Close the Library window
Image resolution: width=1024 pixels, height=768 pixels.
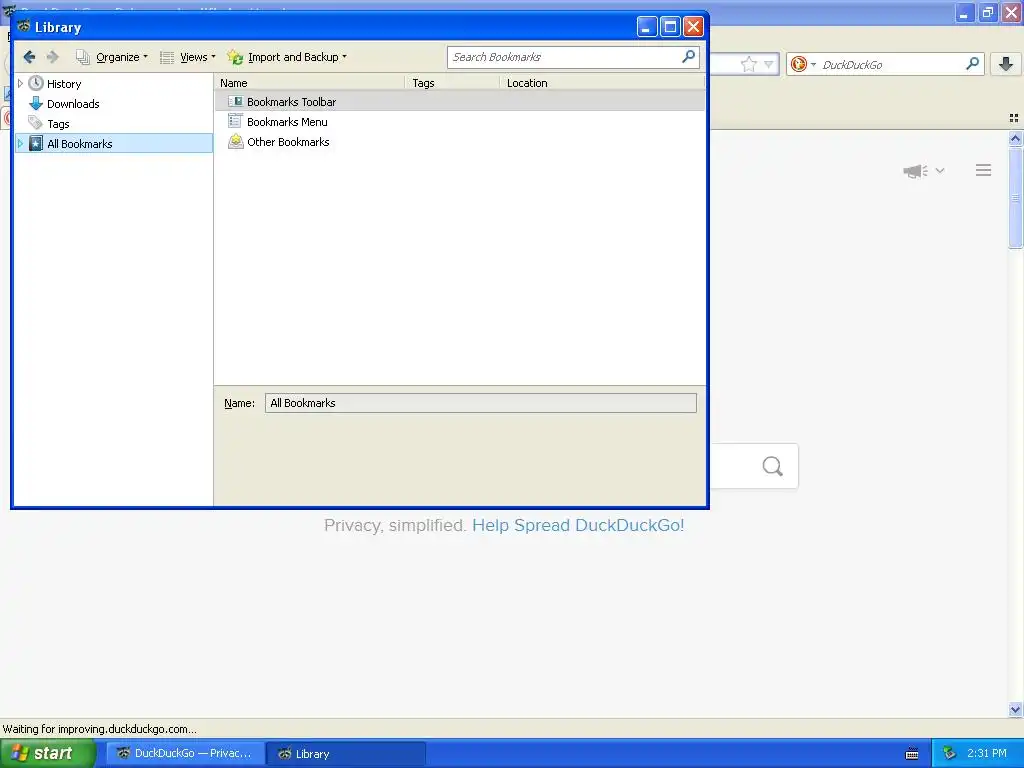tap(693, 27)
